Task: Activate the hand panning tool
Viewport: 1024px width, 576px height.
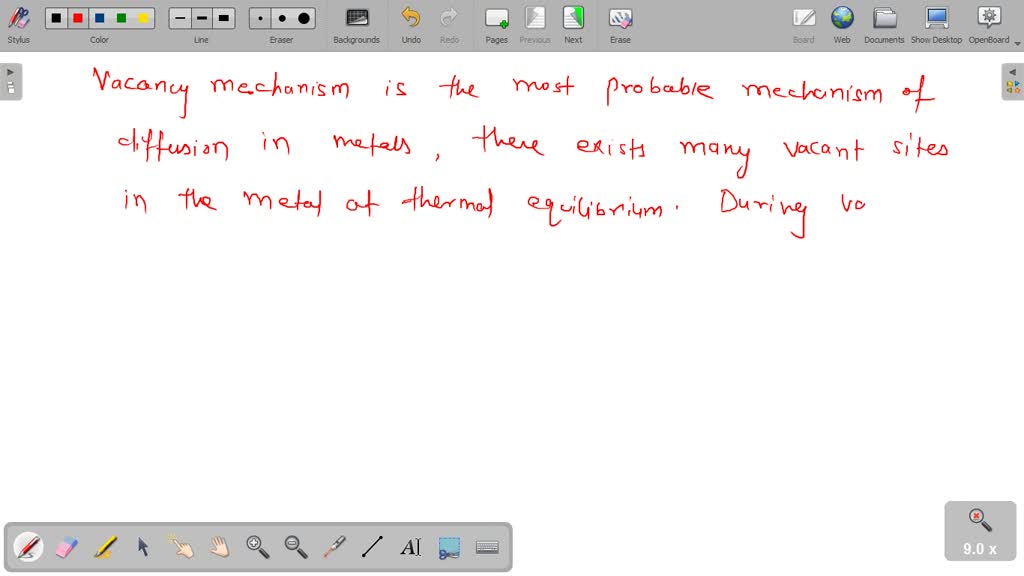Action: 218,547
